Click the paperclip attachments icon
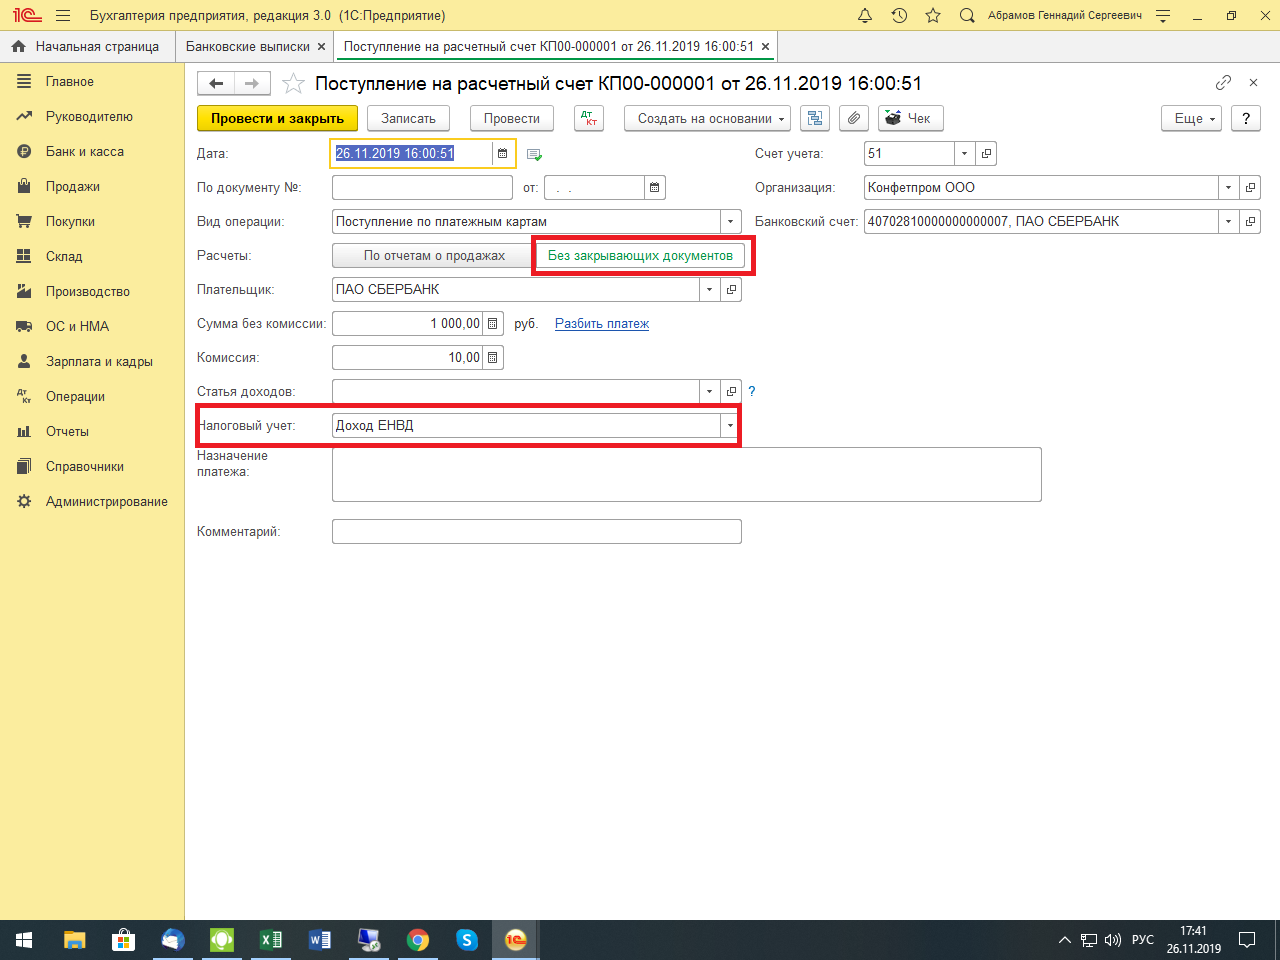The width and height of the screenshot is (1280, 960). 853,118
